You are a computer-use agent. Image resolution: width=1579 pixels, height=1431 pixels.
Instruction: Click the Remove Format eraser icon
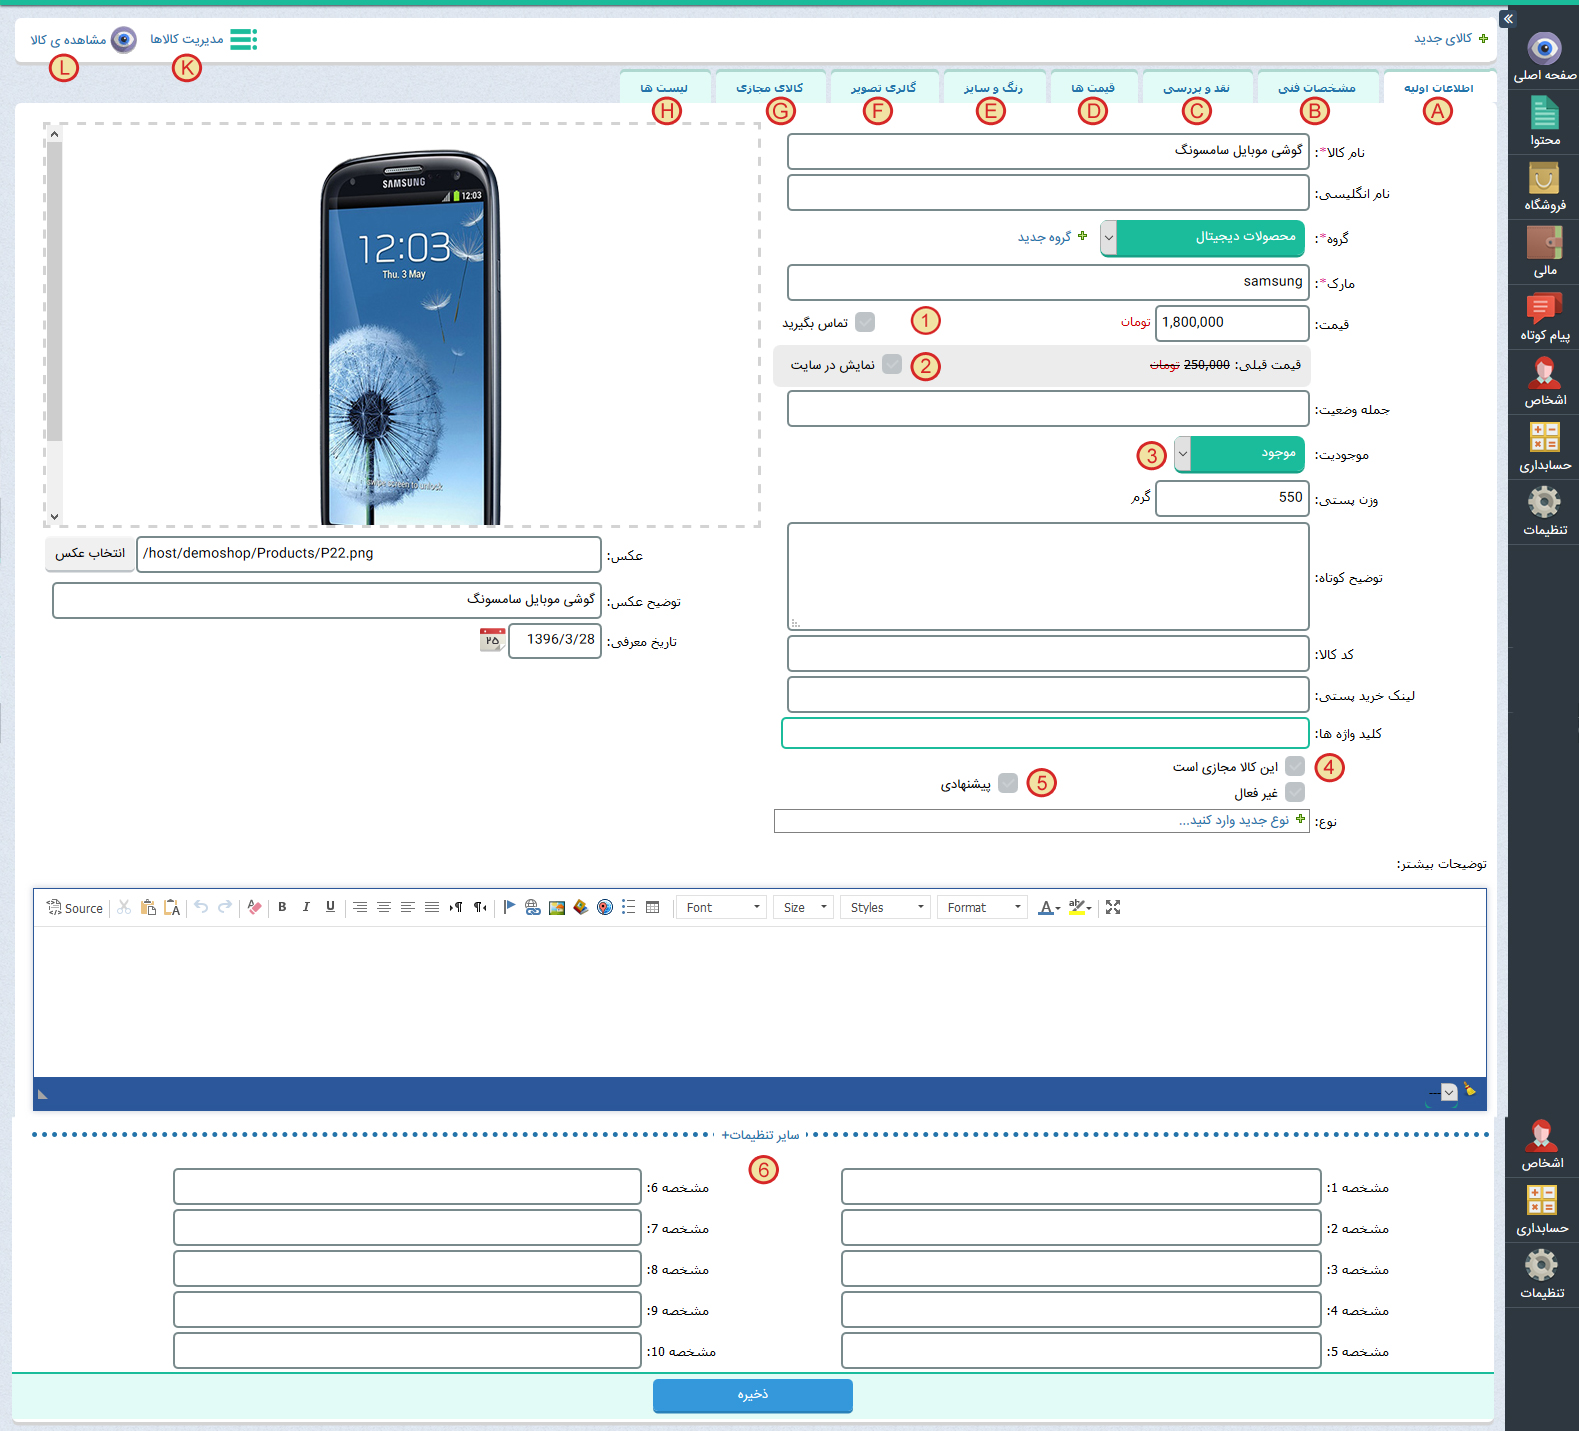click(254, 907)
